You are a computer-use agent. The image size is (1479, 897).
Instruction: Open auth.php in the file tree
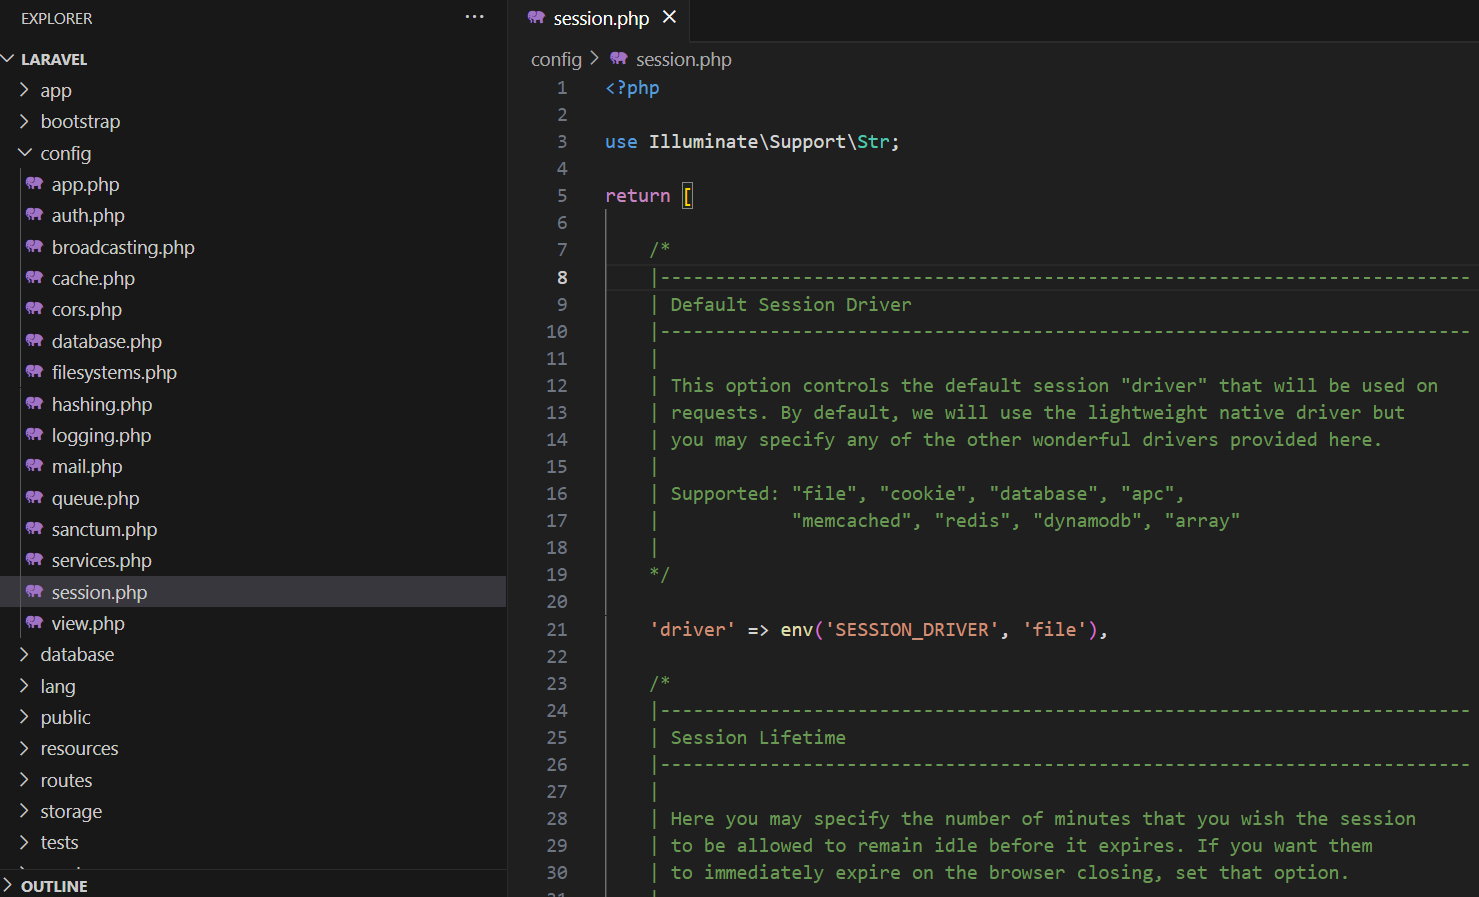click(x=88, y=215)
